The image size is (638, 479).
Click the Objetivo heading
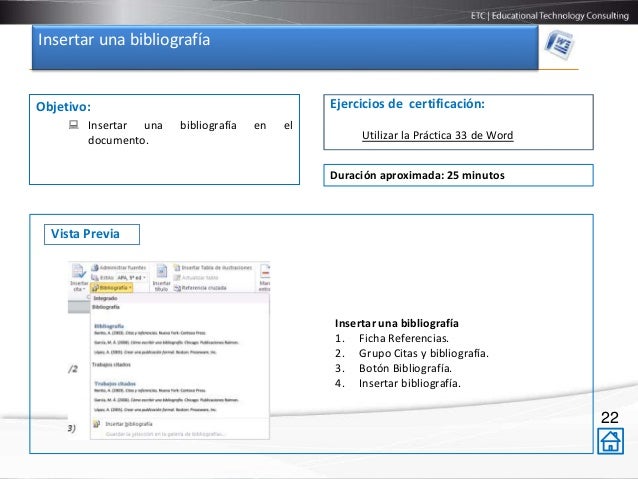point(63,105)
